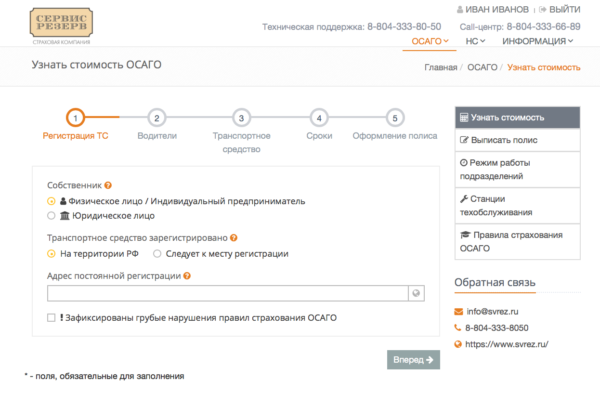Click the globe icon at address field end
The image size is (600, 393).
416,293
